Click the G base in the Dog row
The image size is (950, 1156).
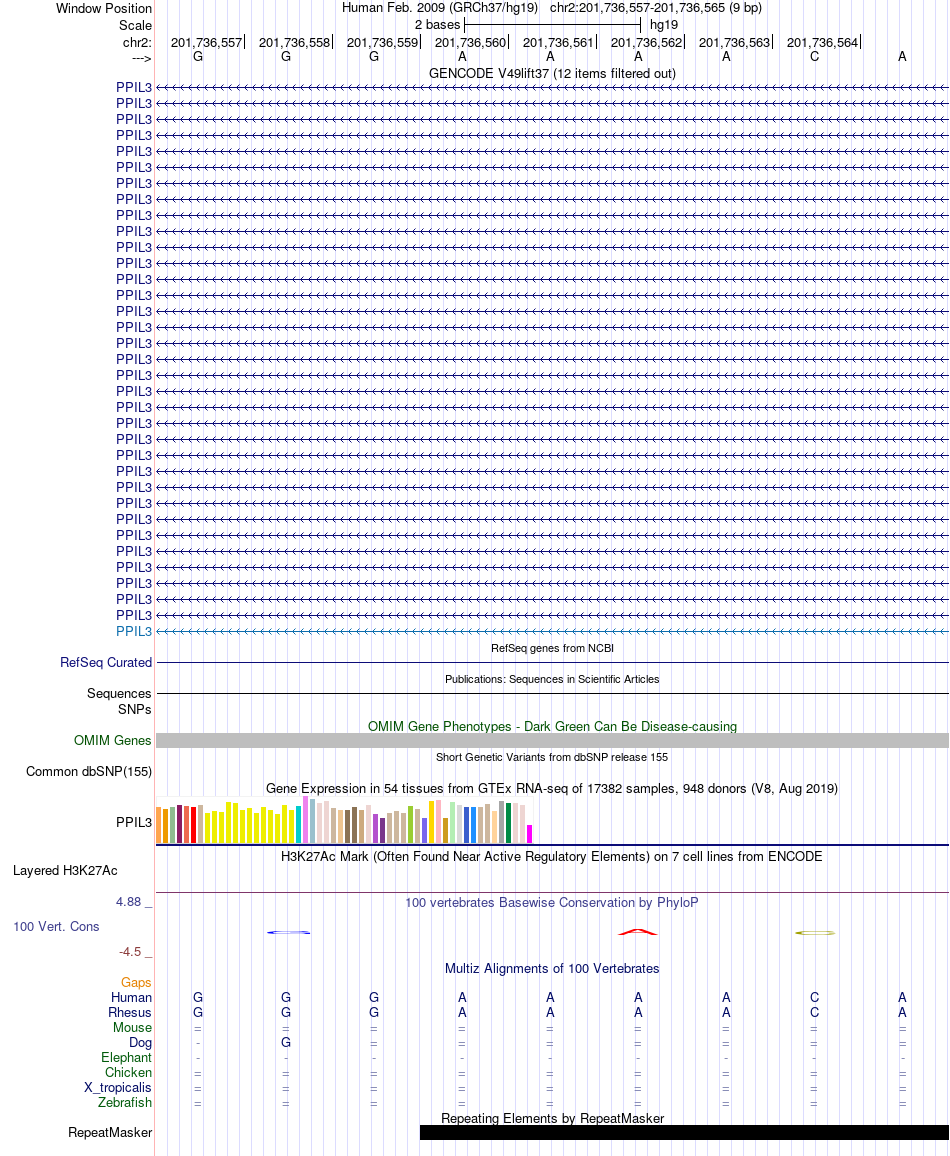tap(286, 1042)
